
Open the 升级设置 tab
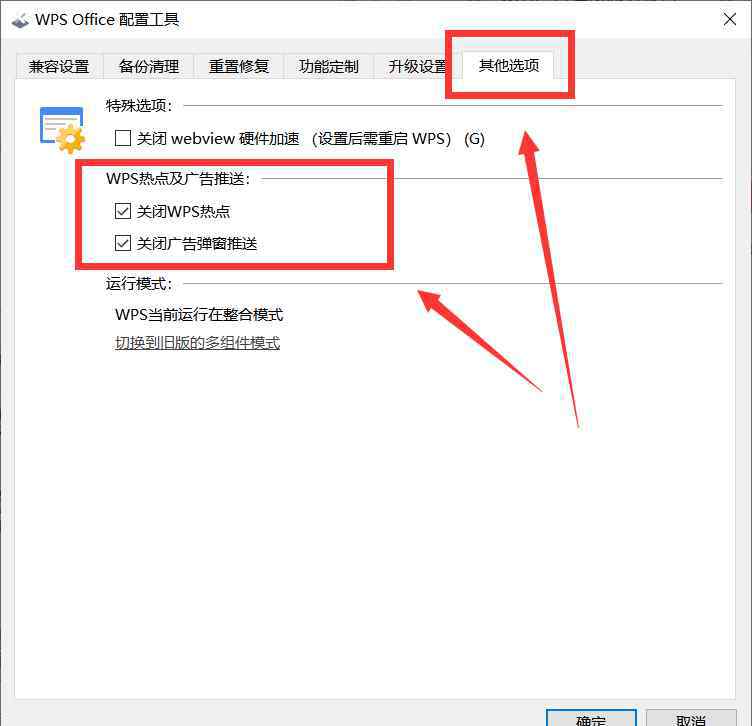coord(416,66)
